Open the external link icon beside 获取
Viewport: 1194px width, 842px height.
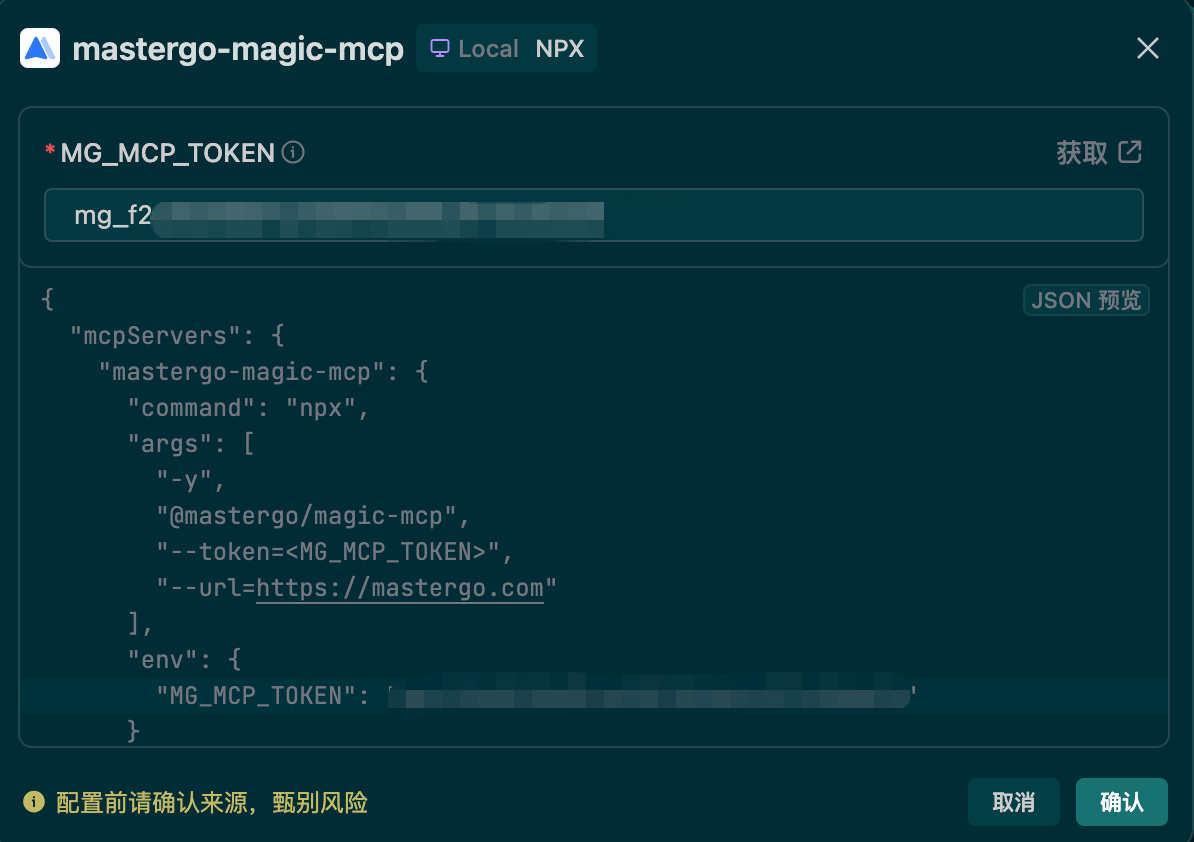pos(1130,151)
